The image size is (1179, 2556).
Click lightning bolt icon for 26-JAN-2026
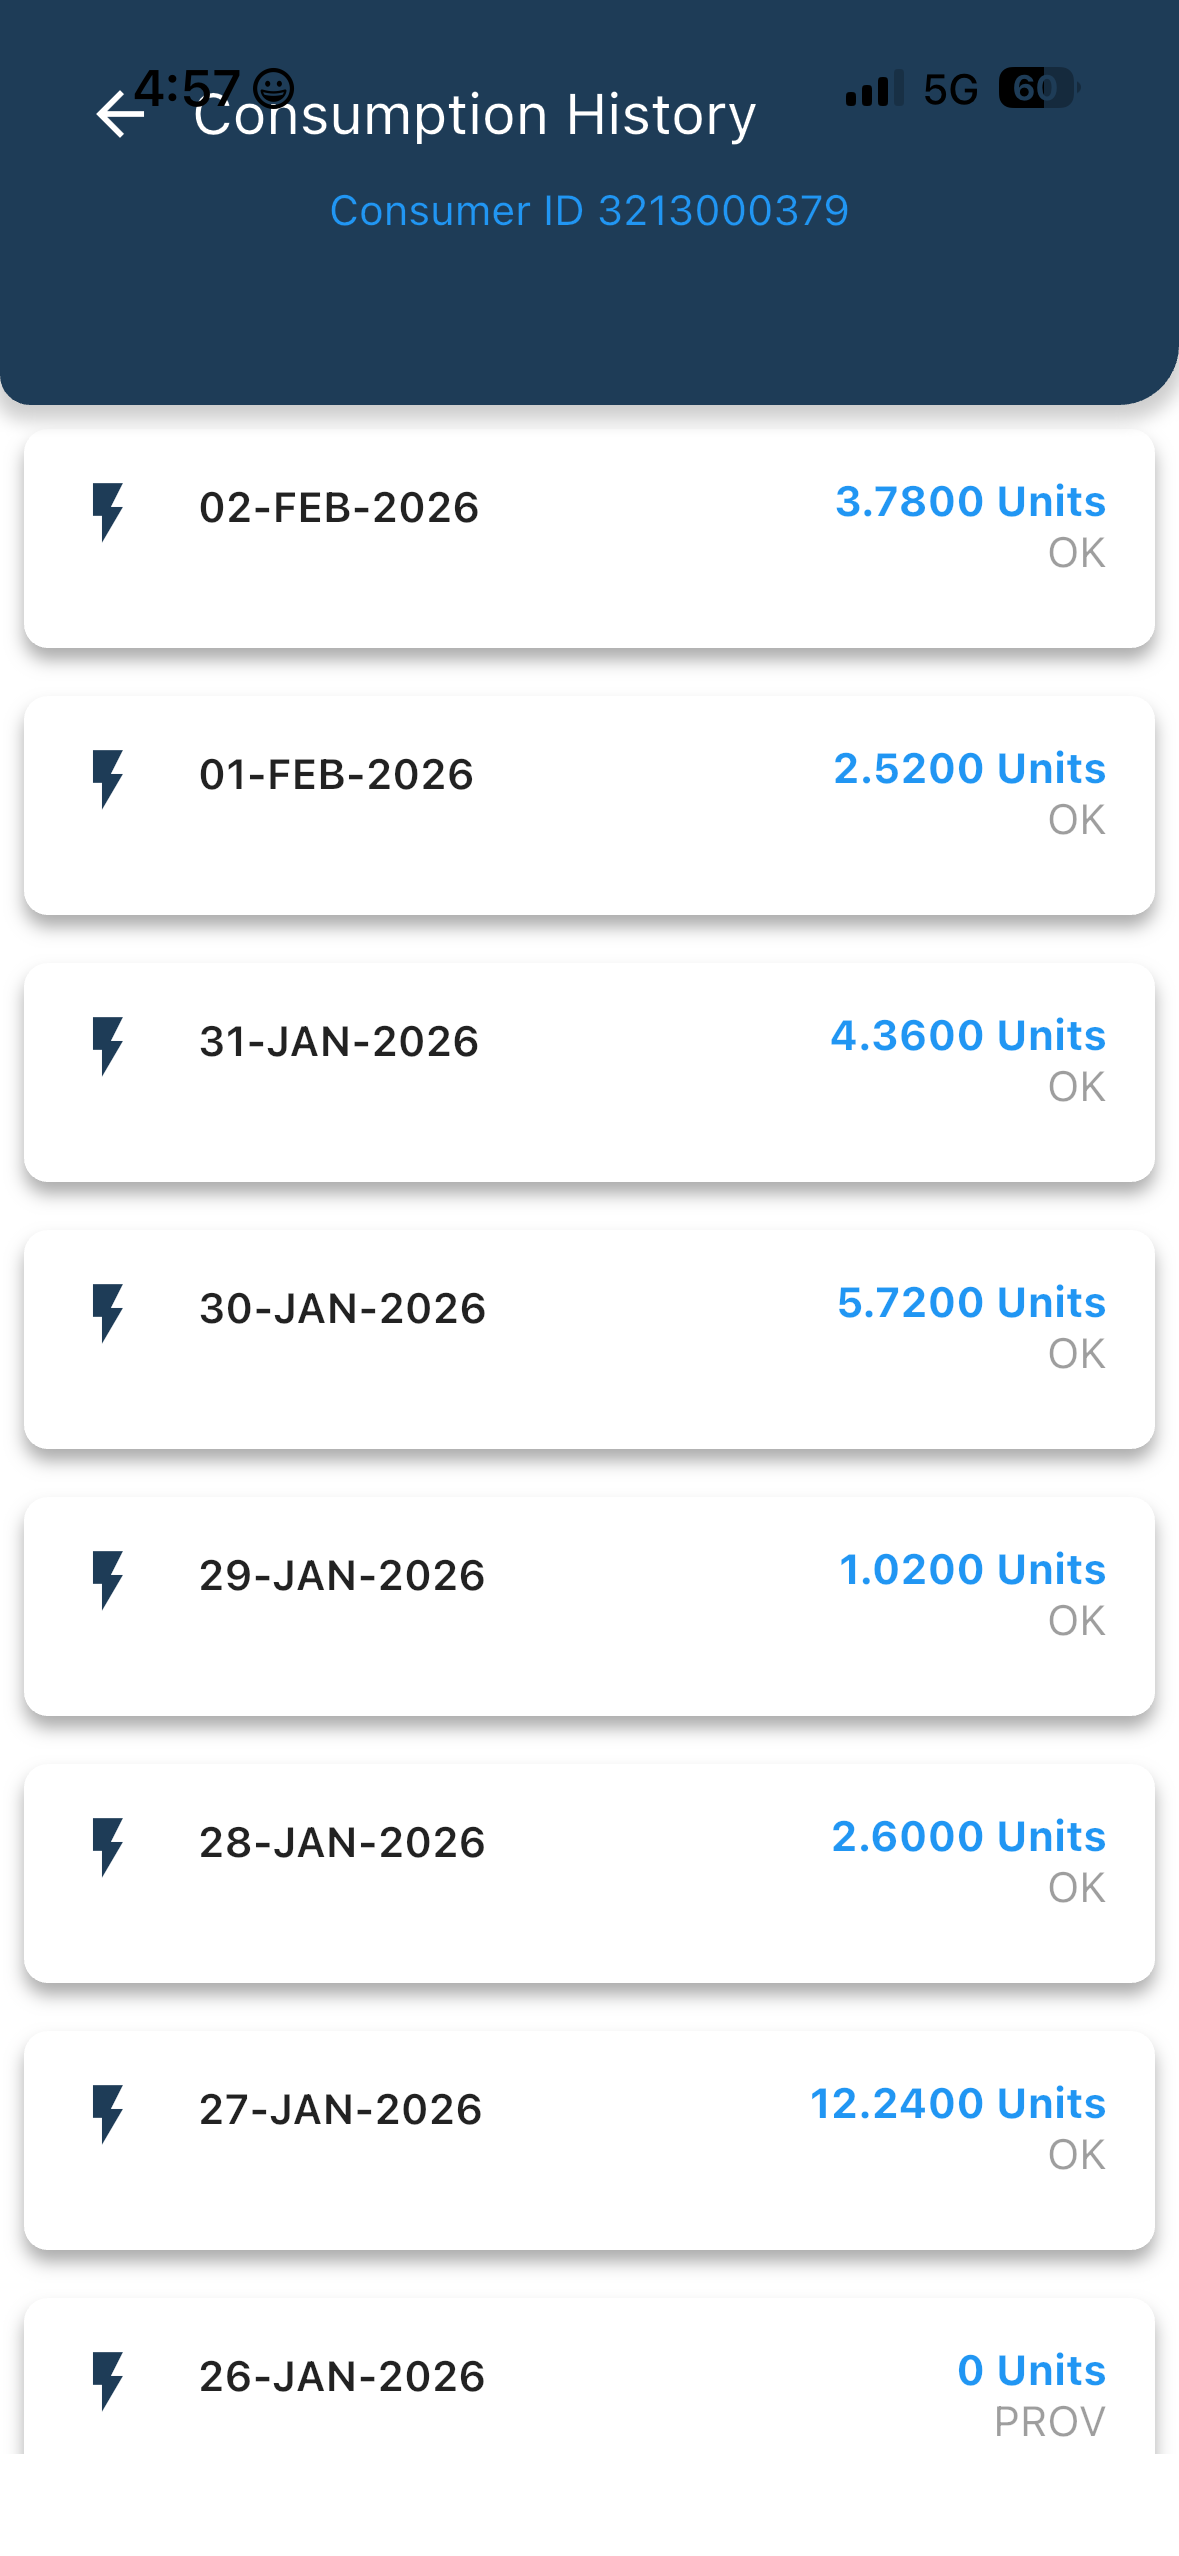pyautogui.click(x=107, y=2381)
